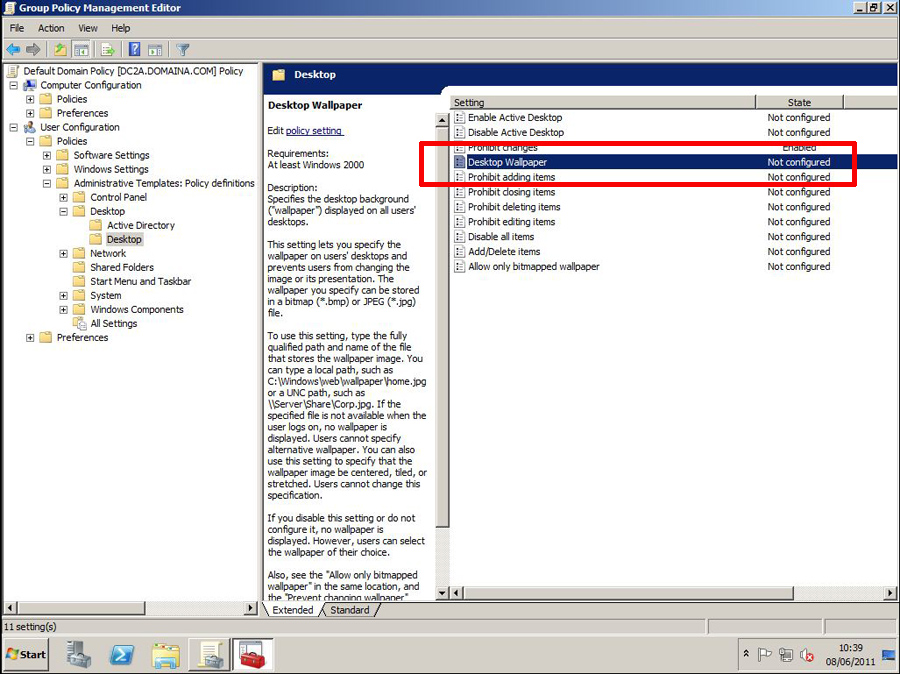Switch to the Standard tab
This screenshot has width=900, height=674.
(x=351, y=609)
